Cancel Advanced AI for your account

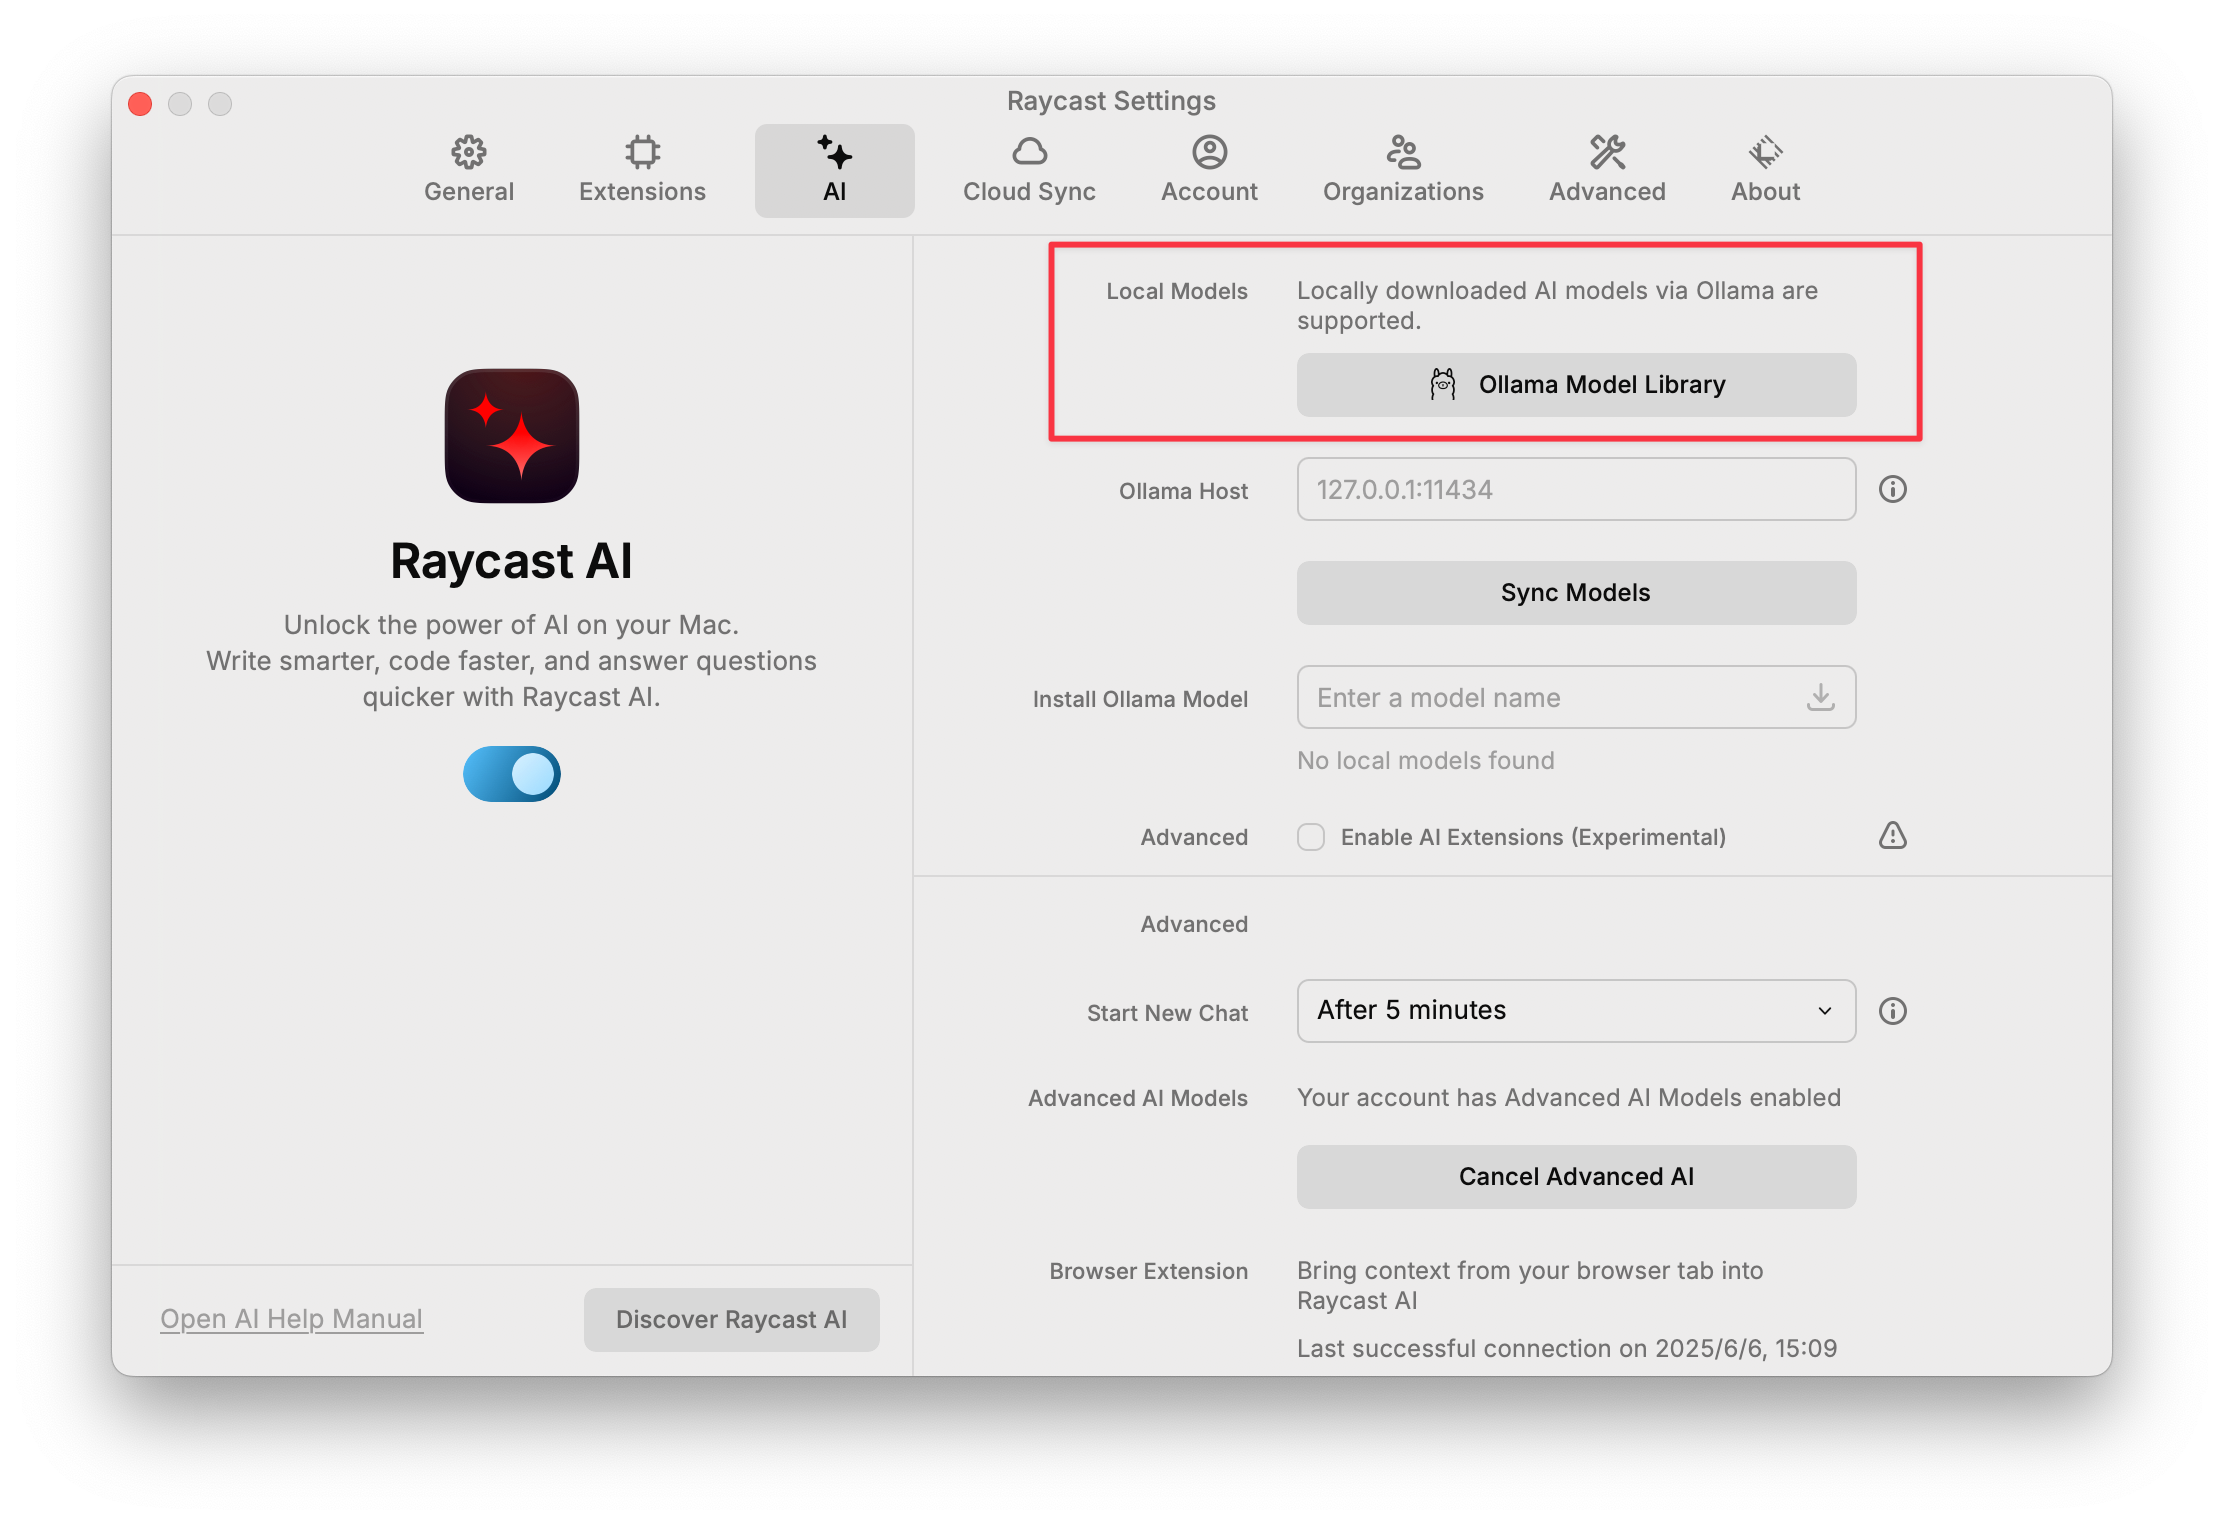point(1576,1176)
